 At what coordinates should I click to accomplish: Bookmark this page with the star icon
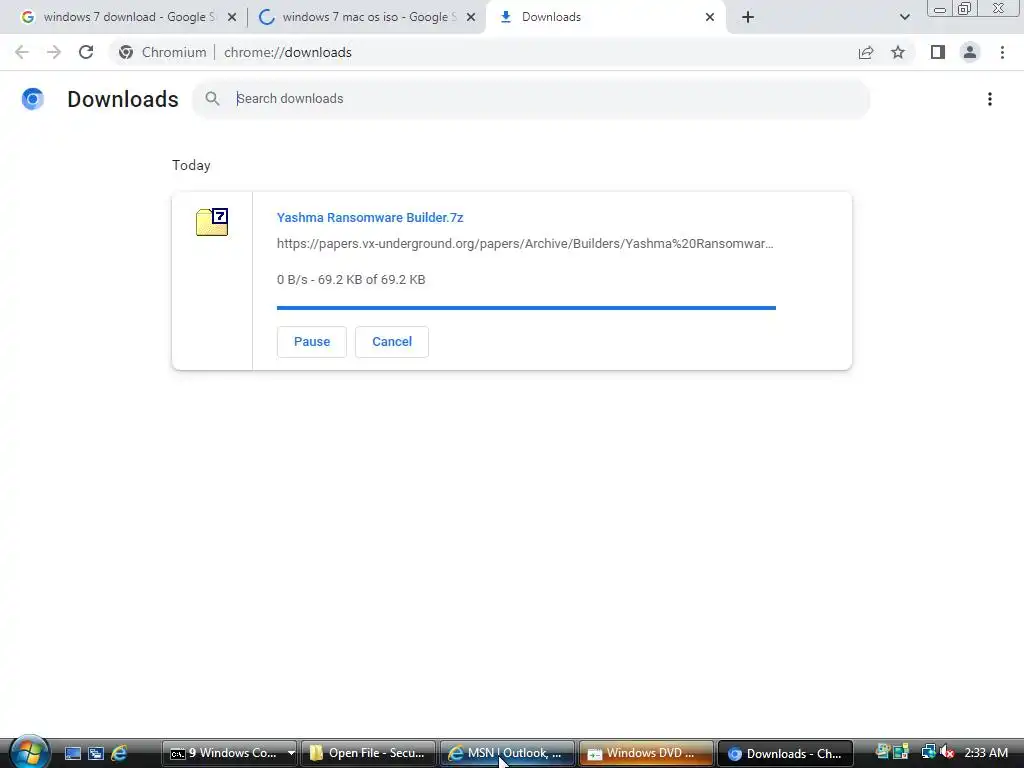tap(898, 52)
